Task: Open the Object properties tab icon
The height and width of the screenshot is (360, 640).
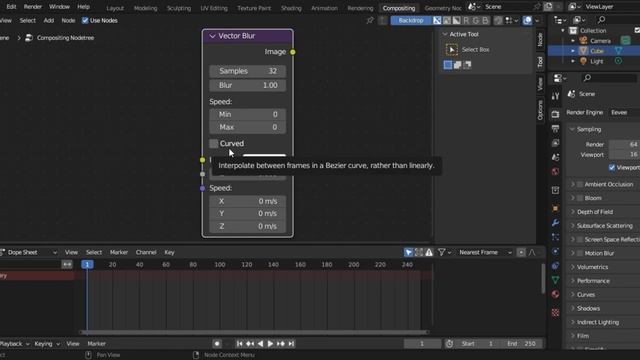Action: pos(555,208)
